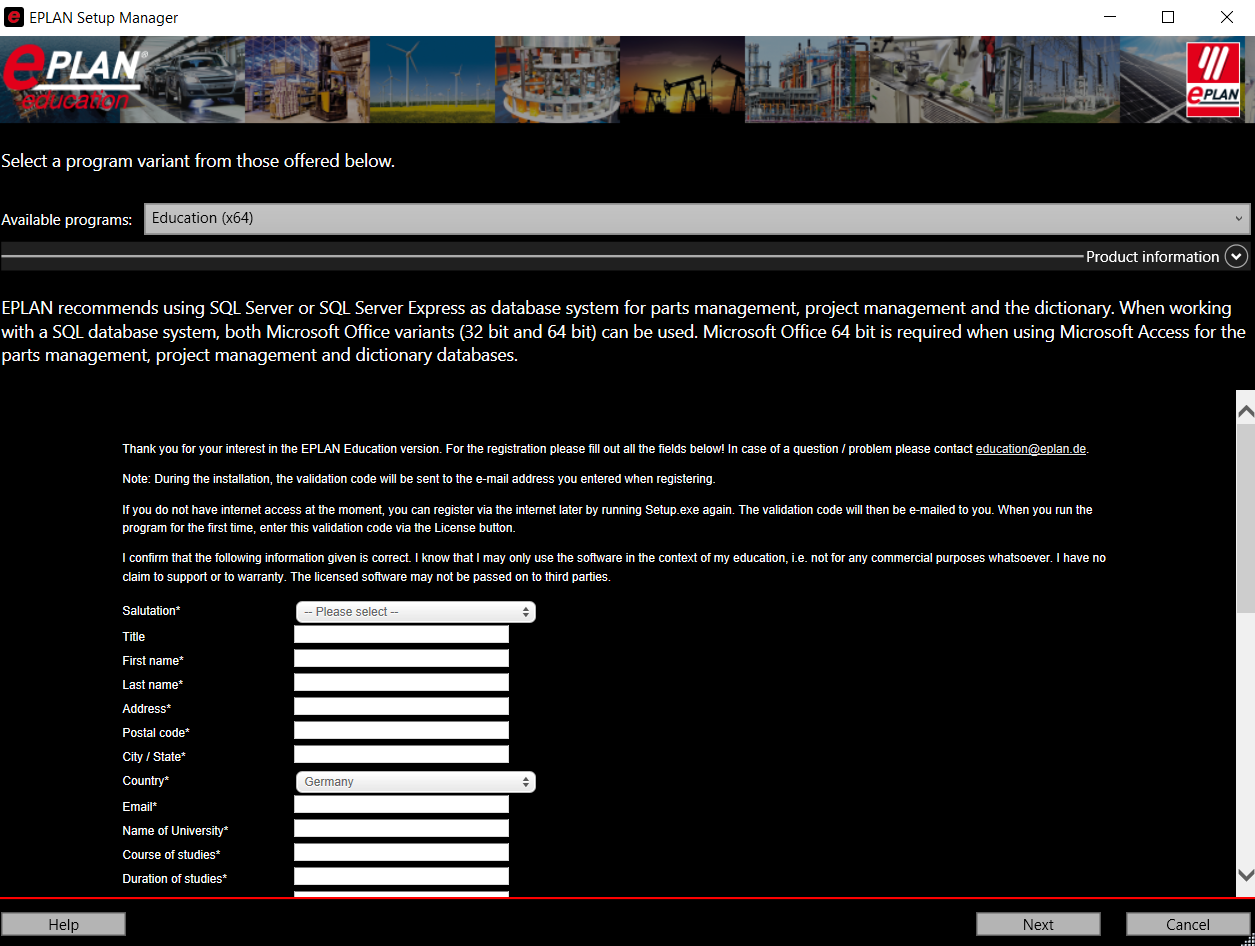Click the Duration of studies field
This screenshot has height=946, width=1255.
click(401, 877)
